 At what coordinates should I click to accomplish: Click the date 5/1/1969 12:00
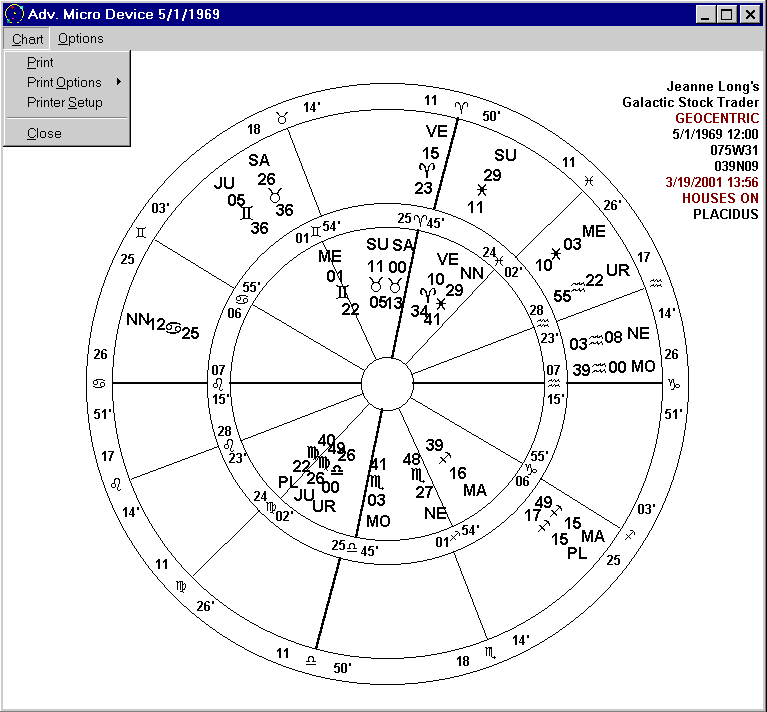coord(715,134)
